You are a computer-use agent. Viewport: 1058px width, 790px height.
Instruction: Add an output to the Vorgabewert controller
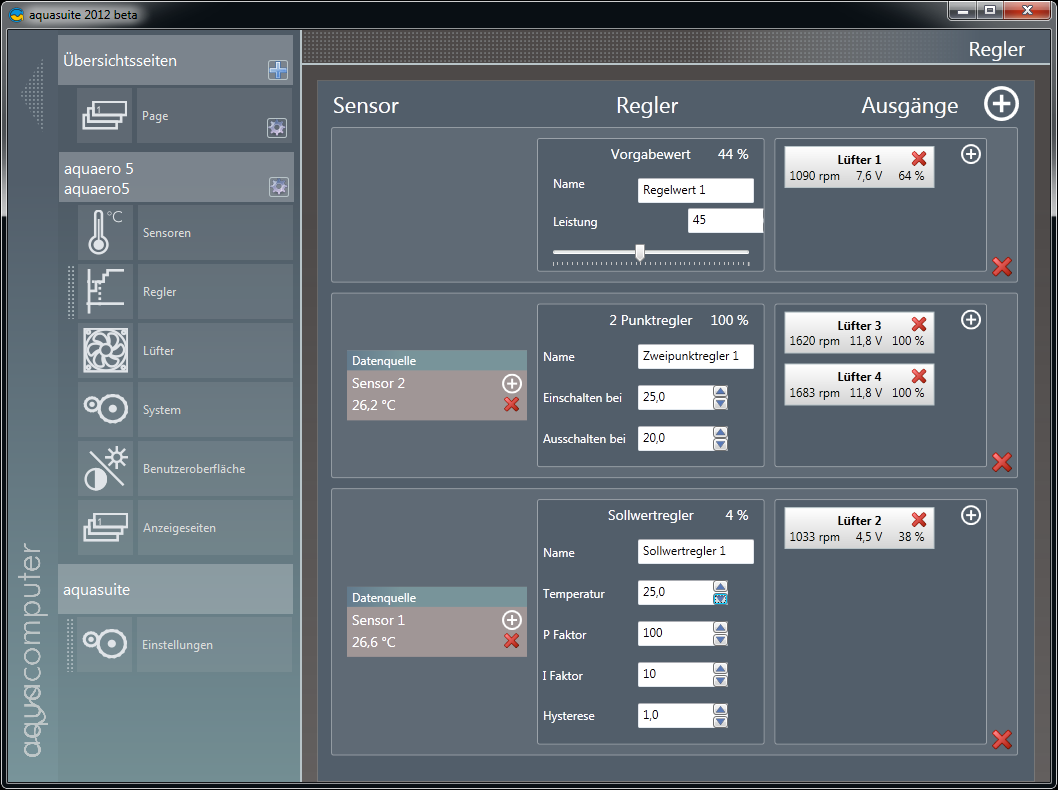[x=970, y=154]
